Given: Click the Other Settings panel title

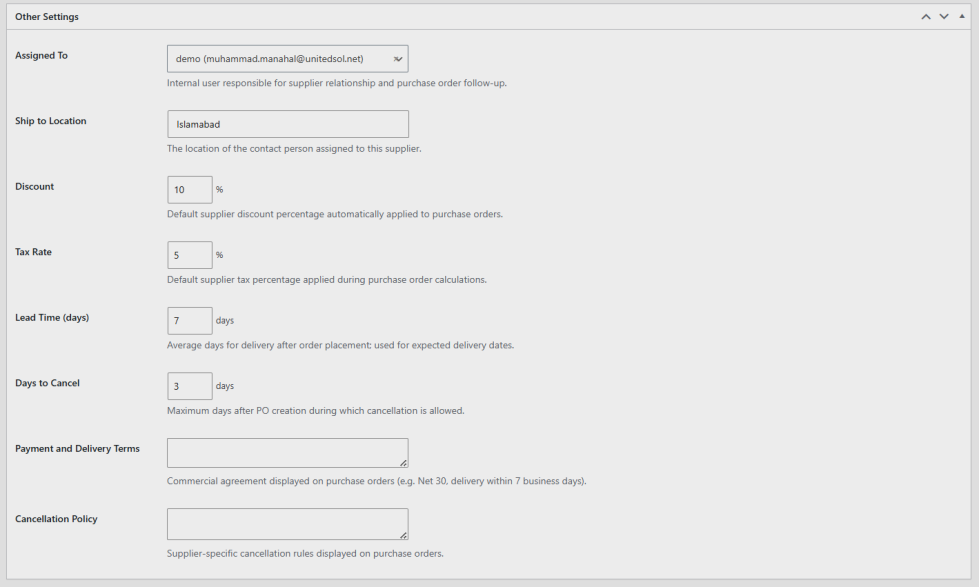Looking at the screenshot, I should coord(47,17).
